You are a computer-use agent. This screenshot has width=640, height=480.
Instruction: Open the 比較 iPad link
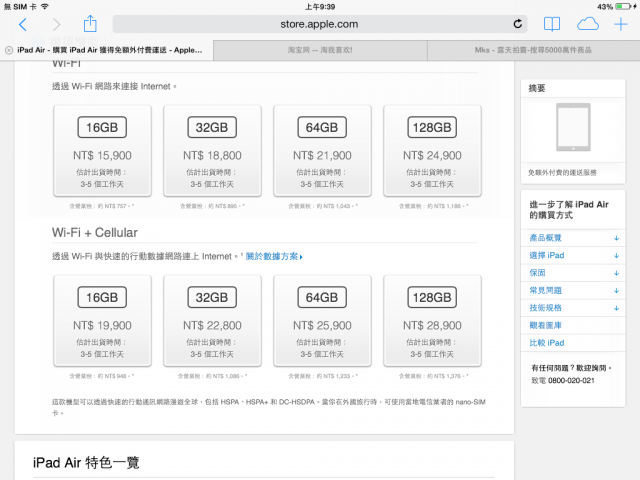click(547, 343)
